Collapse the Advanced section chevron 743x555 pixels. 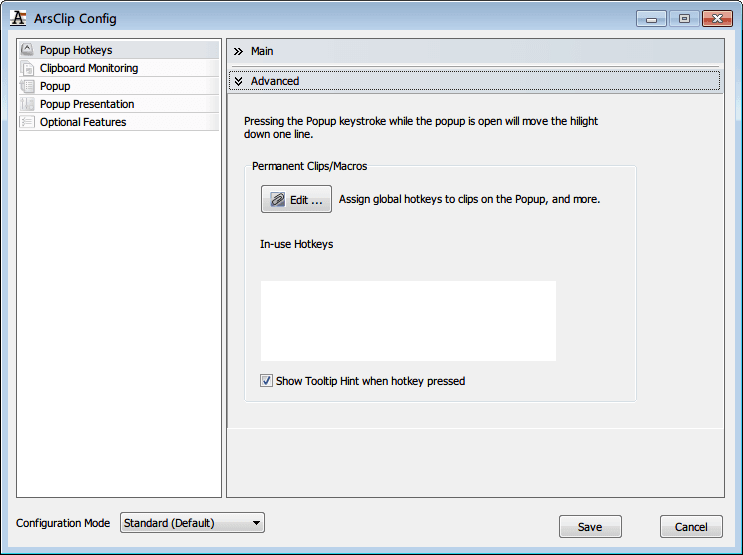pyautogui.click(x=238, y=81)
